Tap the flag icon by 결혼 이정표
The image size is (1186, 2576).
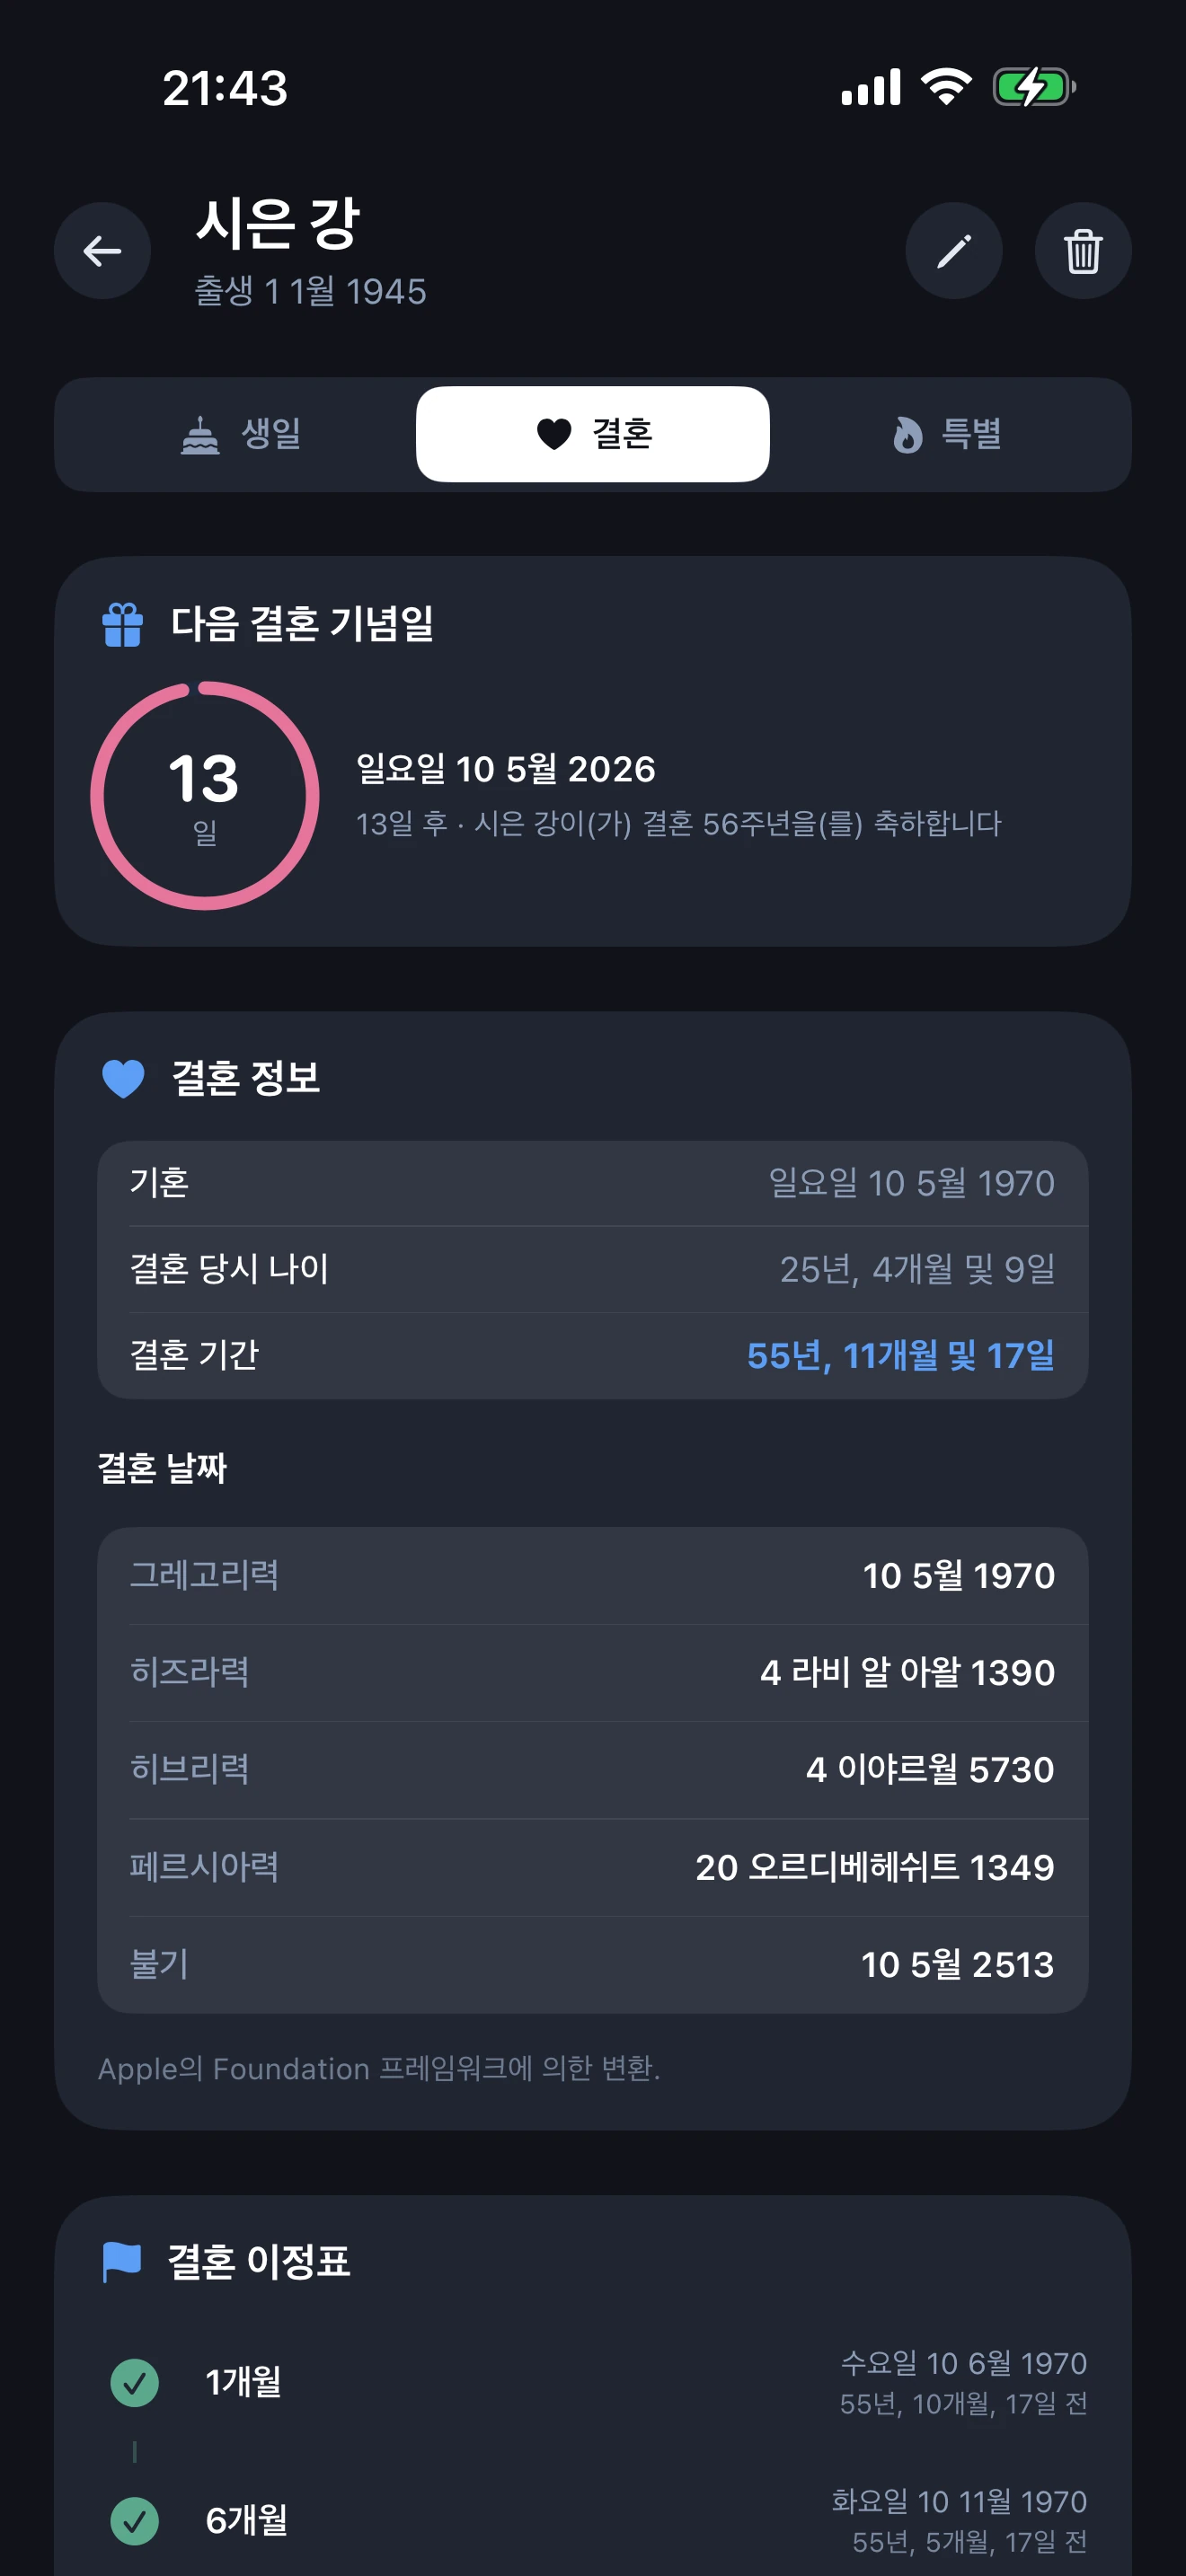coord(122,2261)
